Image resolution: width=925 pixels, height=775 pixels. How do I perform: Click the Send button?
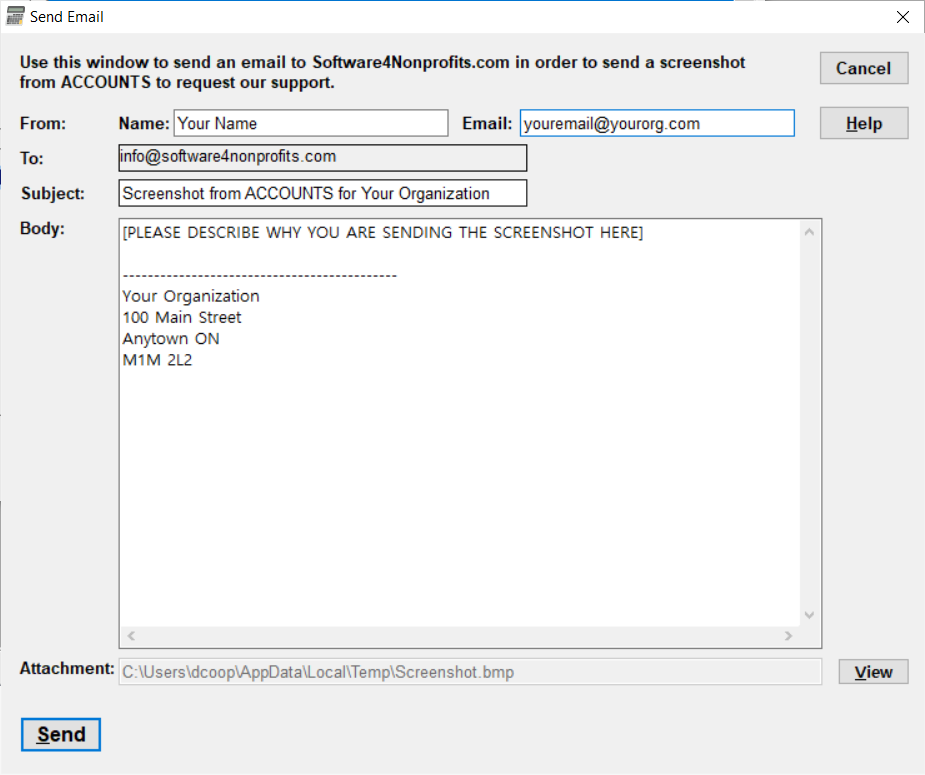[61, 734]
